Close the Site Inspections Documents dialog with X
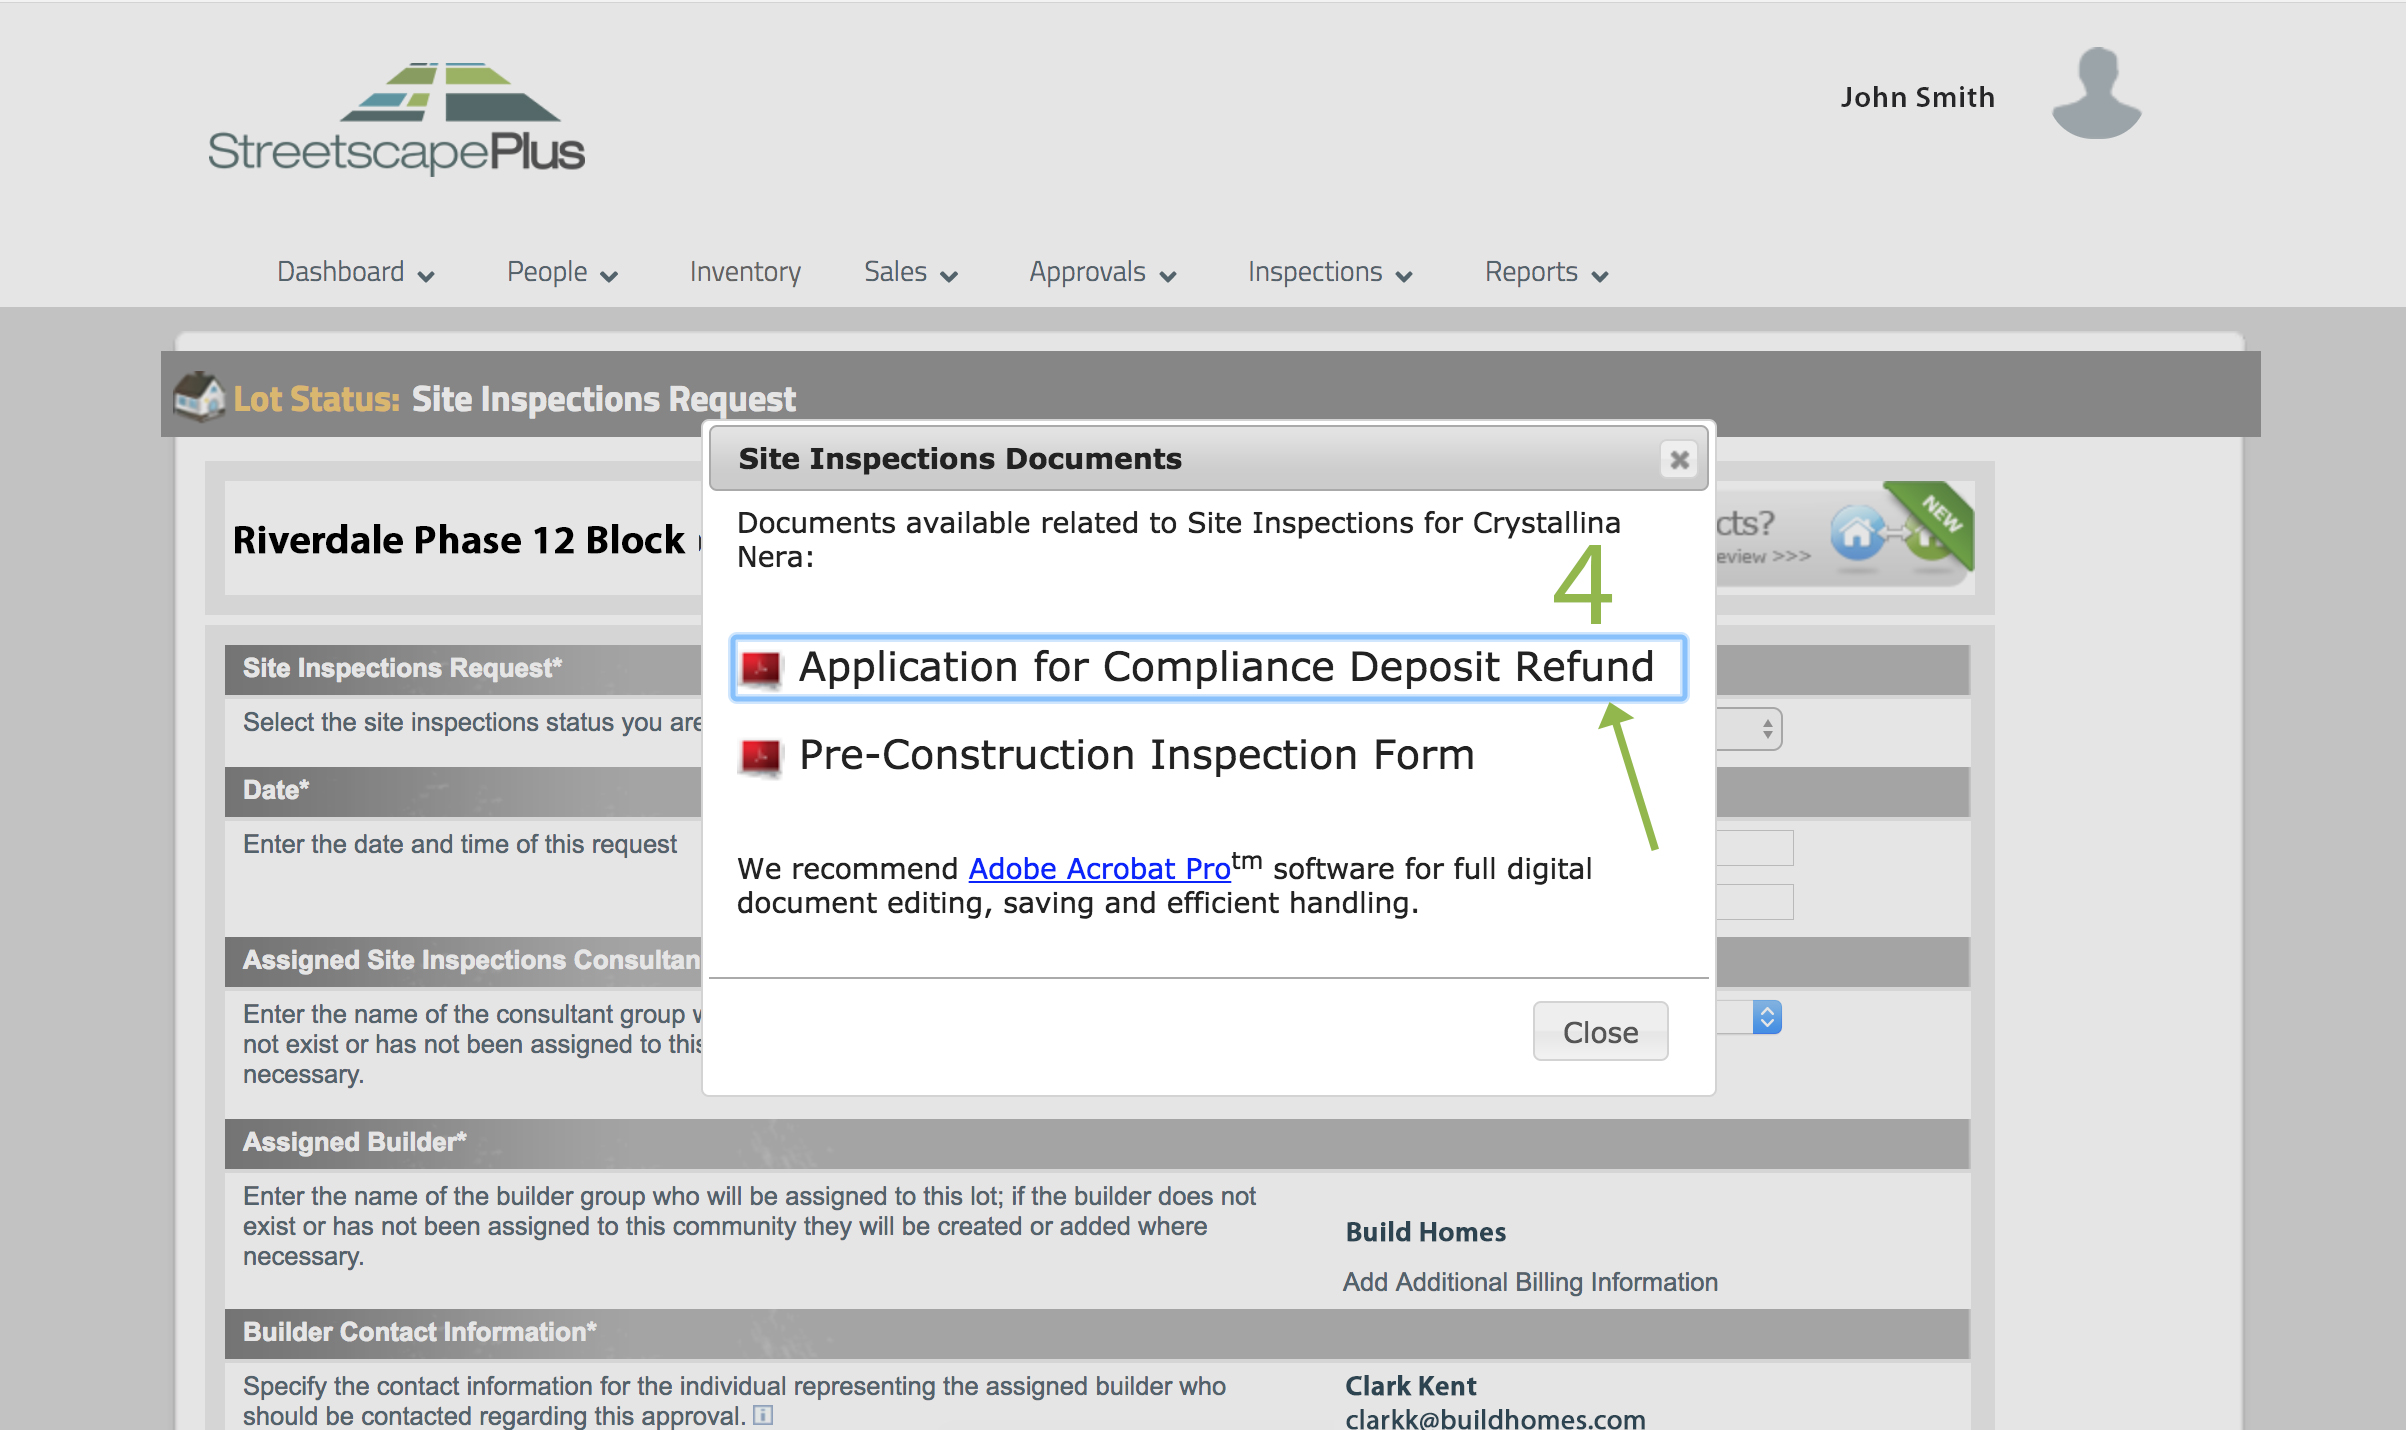This screenshot has height=1430, width=2406. pyautogui.click(x=1679, y=459)
